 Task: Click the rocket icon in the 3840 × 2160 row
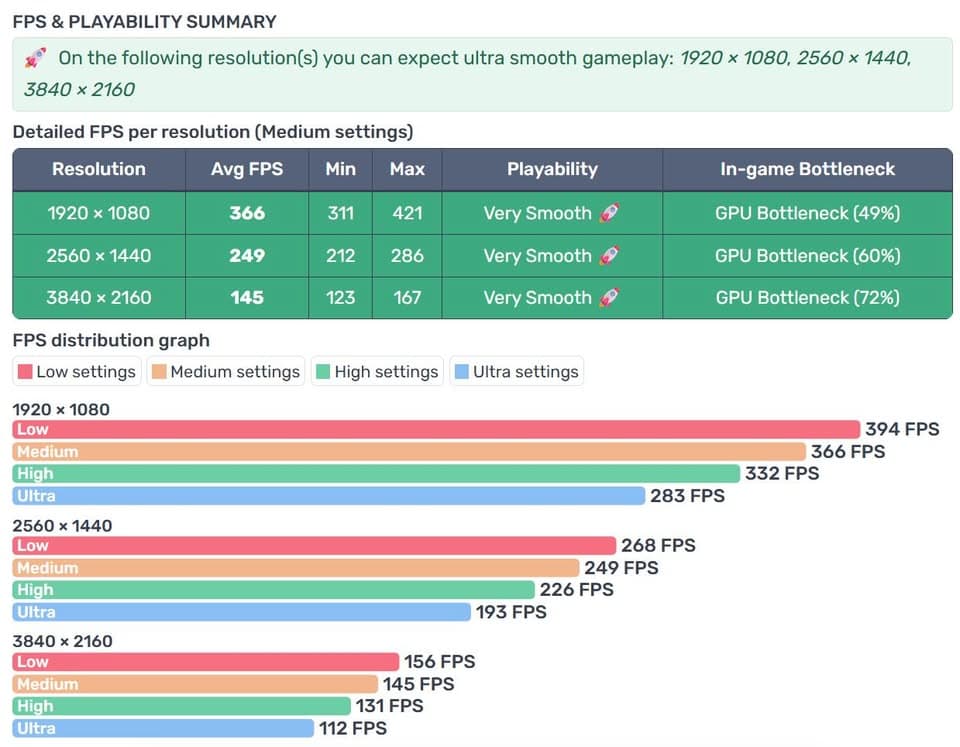(x=609, y=298)
